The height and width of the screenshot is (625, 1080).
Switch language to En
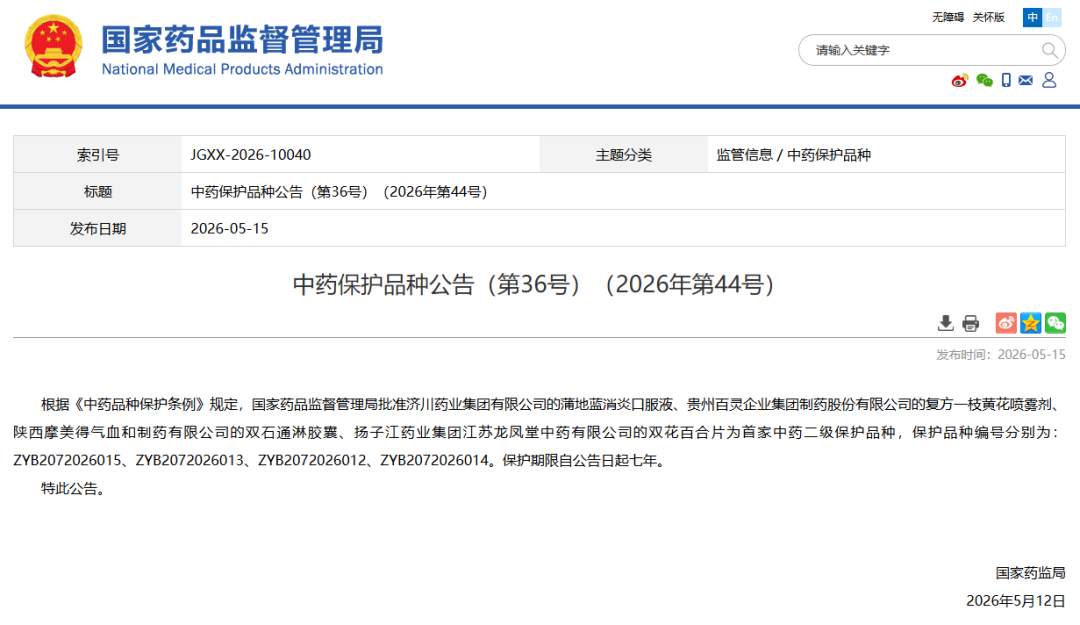(1052, 17)
